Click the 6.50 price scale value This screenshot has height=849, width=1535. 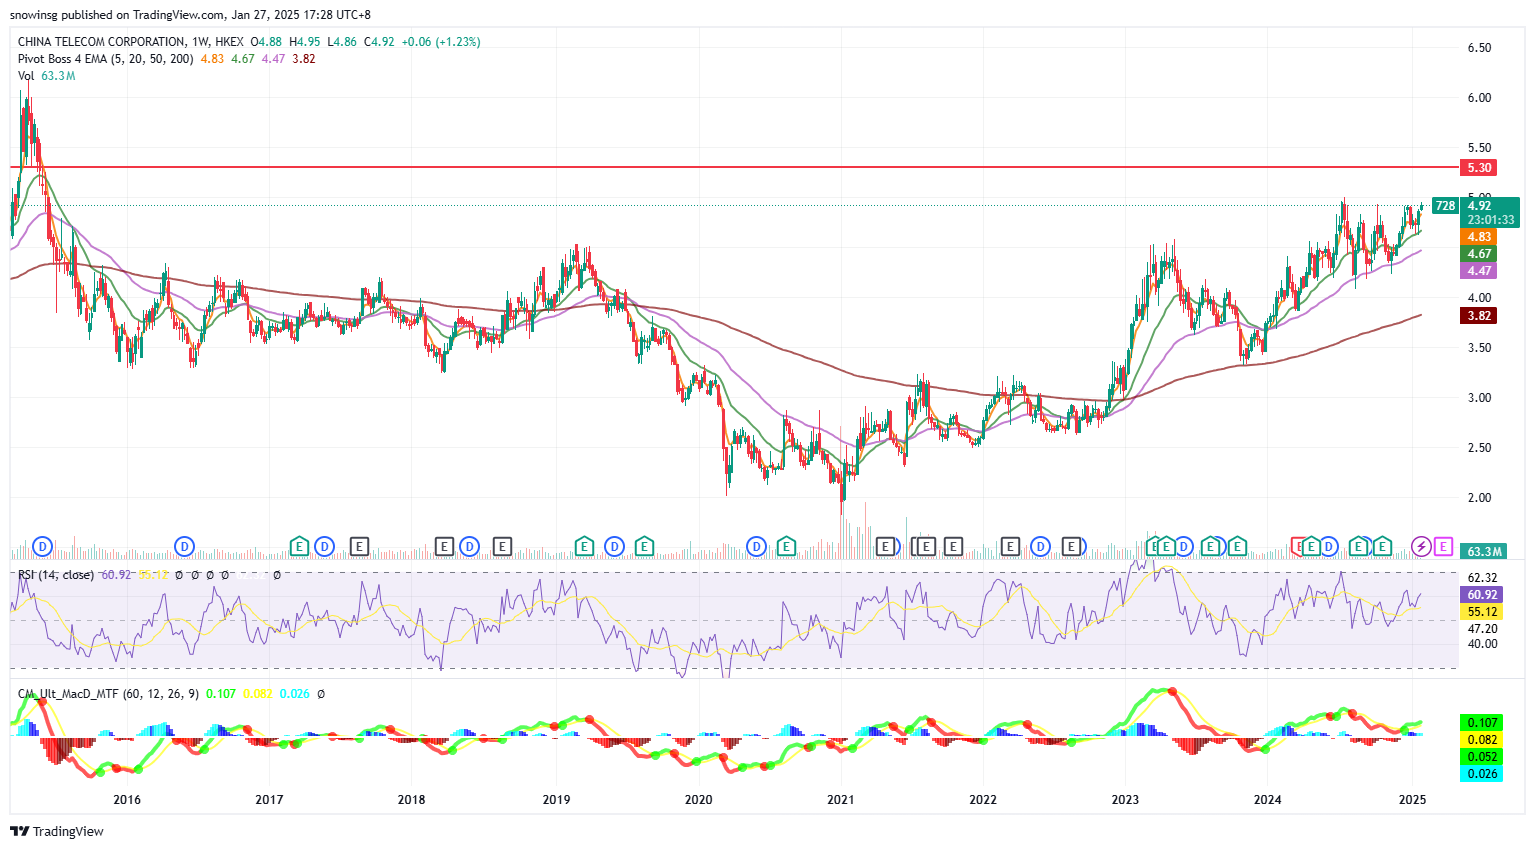tap(1479, 48)
